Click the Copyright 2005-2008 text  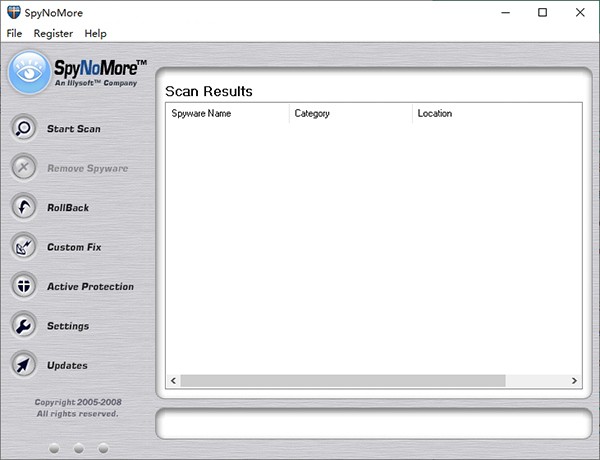78,402
